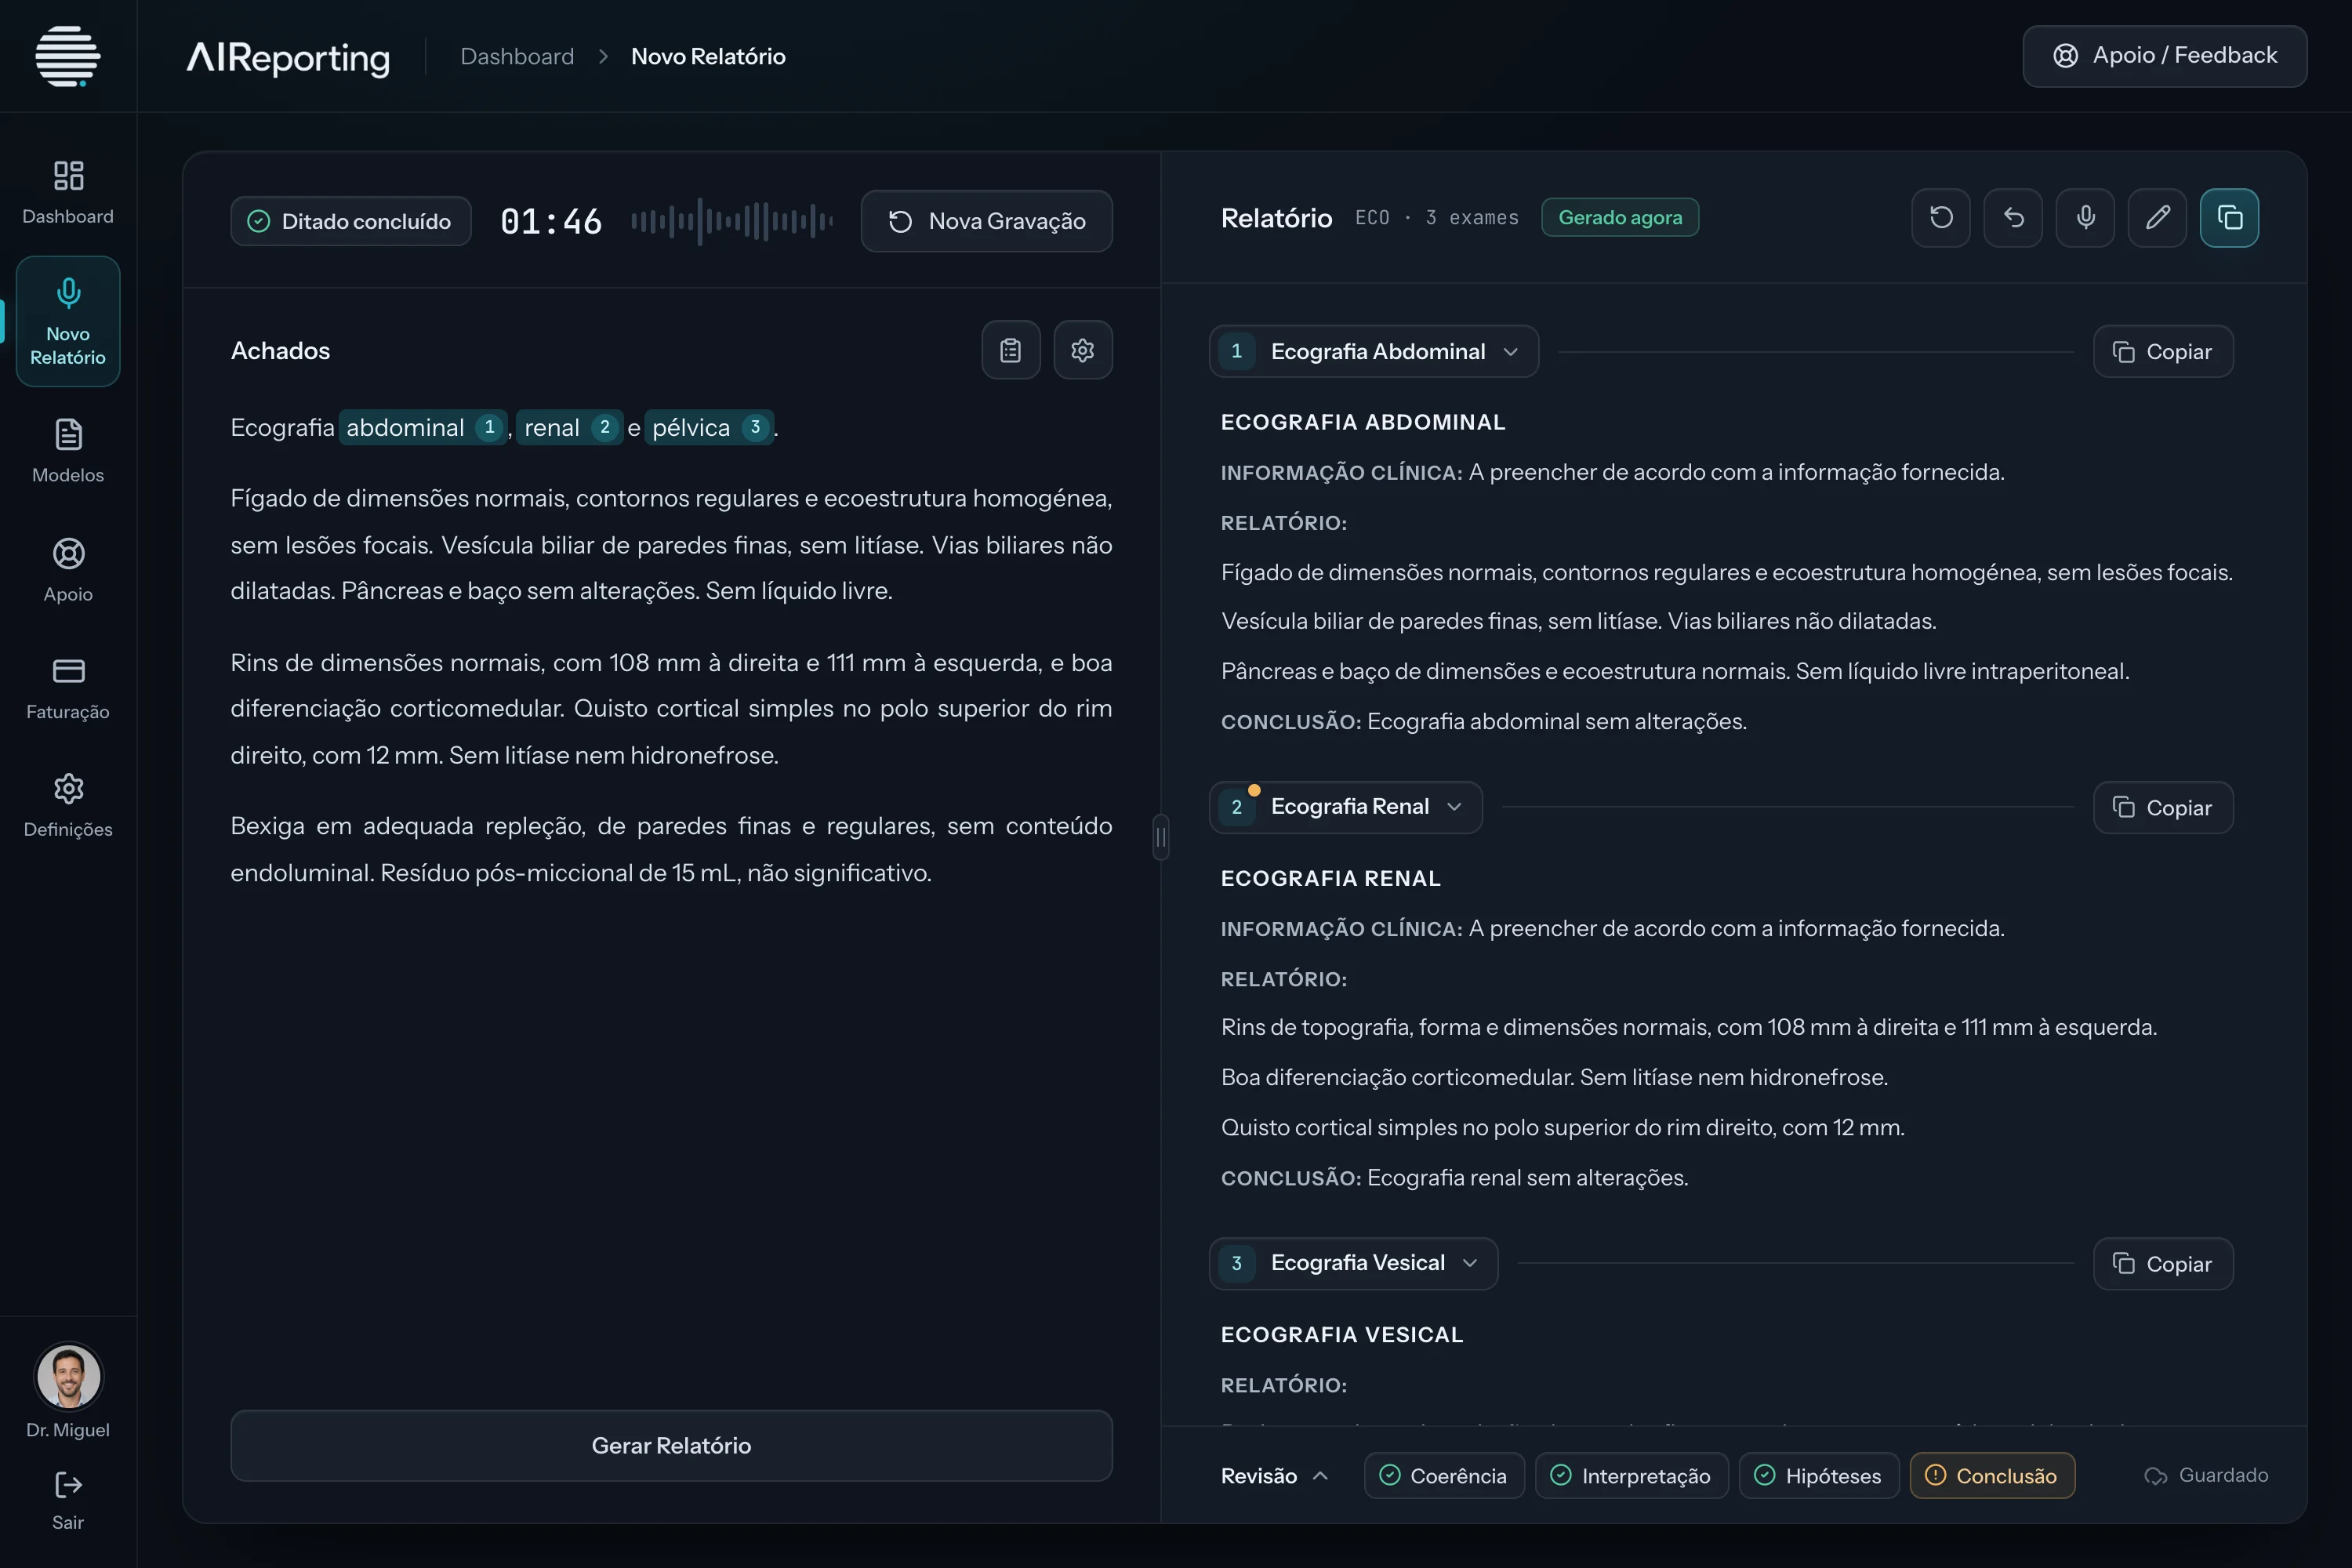Click ECOGRAFIA RENAL report title
The width and height of the screenshot is (2352, 1568).
click(1331, 878)
